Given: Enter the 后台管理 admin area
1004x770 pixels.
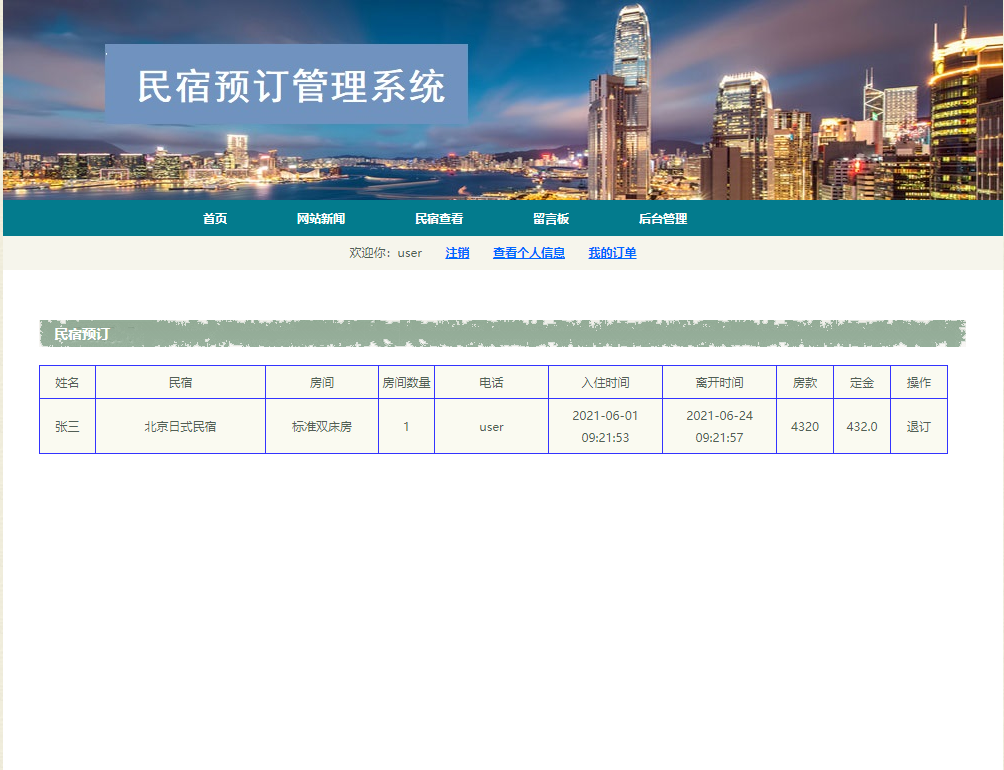Looking at the screenshot, I should [x=662, y=218].
